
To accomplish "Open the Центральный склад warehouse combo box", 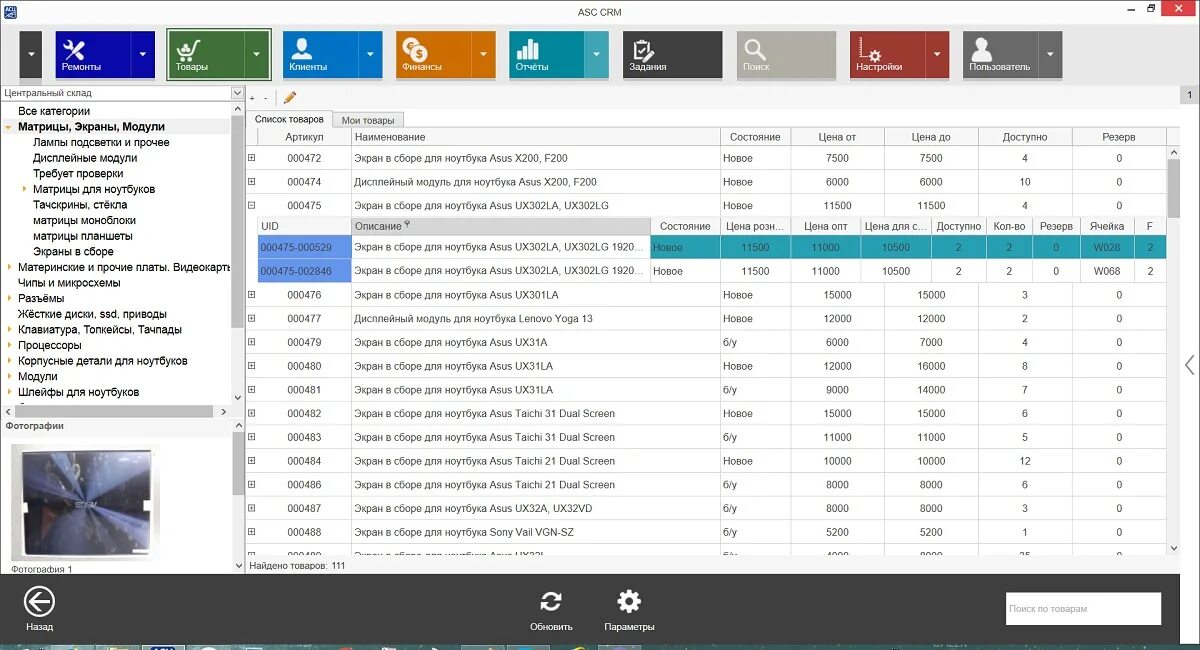I will click(x=122, y=93).
